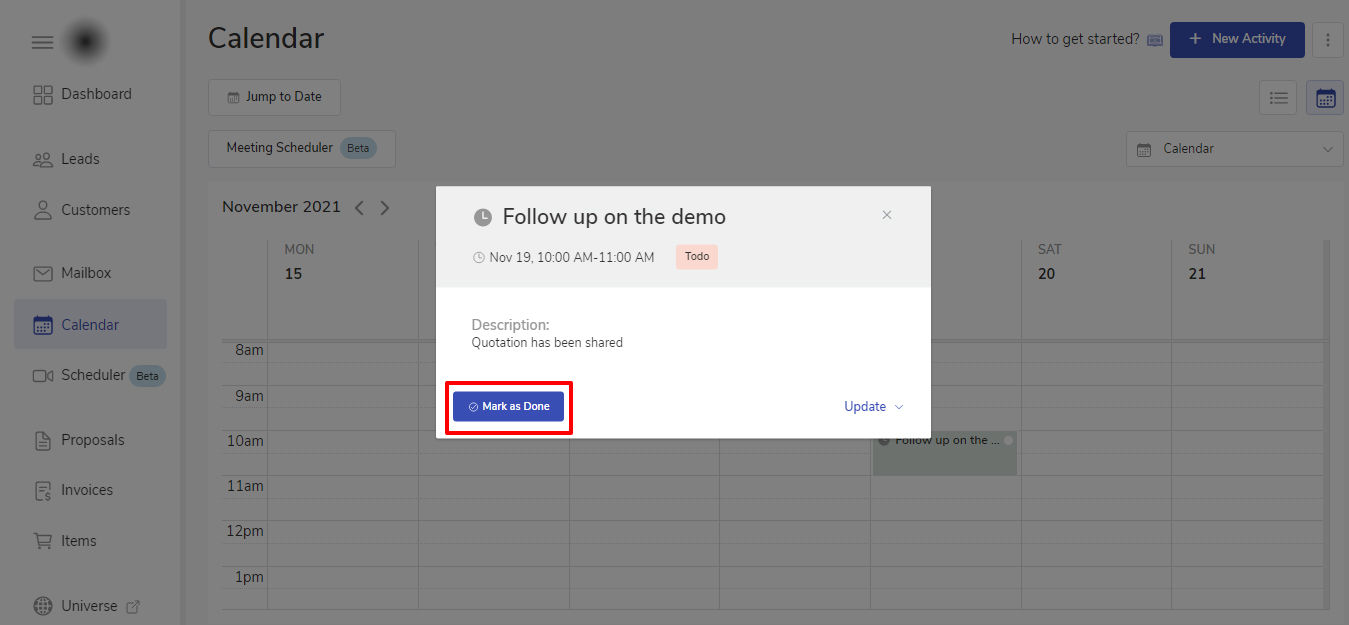The image size is (1349, 625).
Task: Close the Follow up dialog
Action: point(886,215)
